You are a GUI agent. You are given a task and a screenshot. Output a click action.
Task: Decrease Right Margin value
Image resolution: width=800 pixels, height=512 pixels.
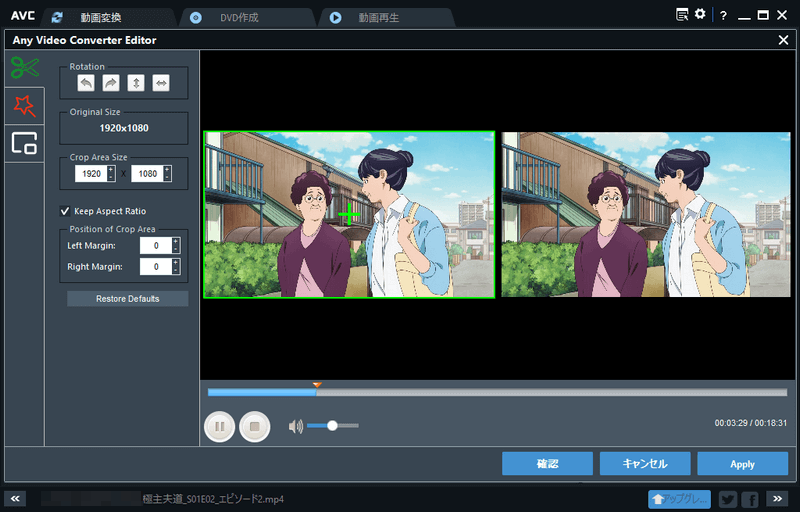176,270
